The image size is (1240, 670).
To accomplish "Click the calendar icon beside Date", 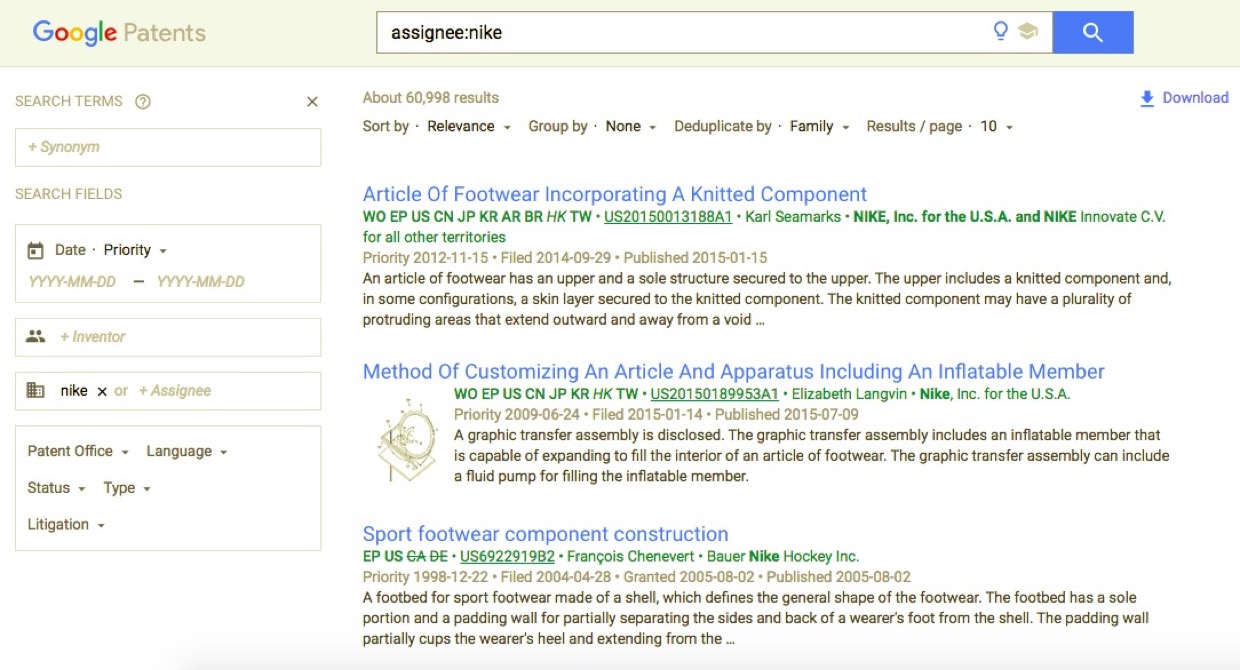I will point(35,250).
